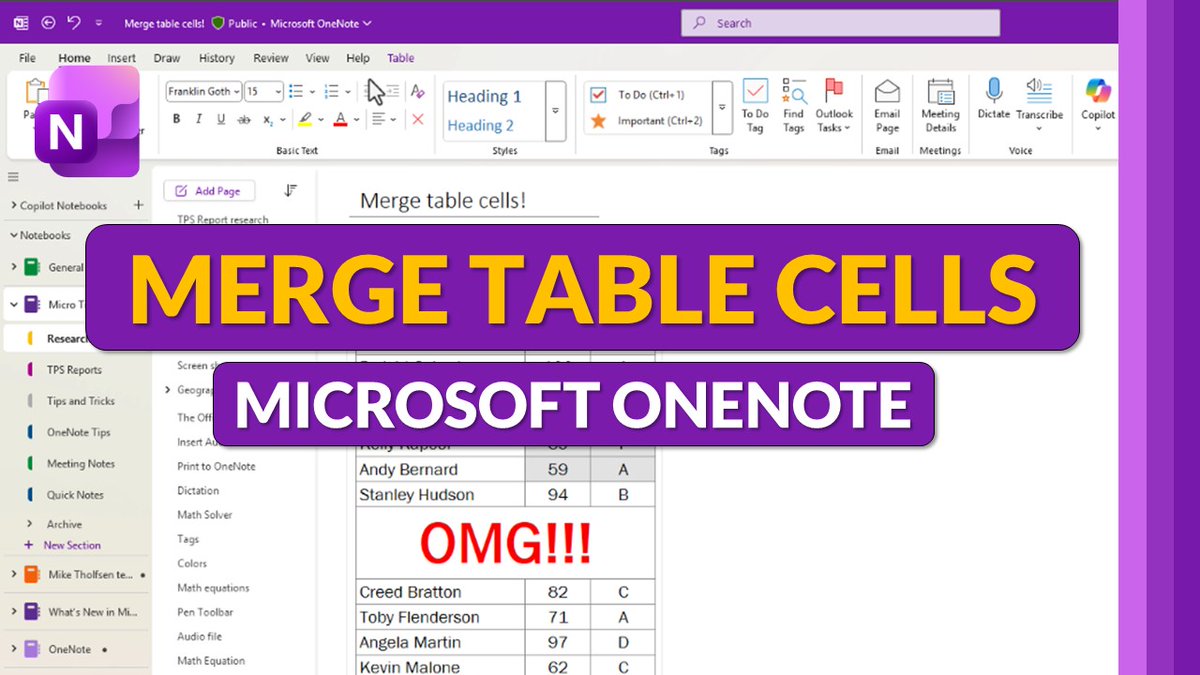Click the Undo icon in the title bar
The height and width of the screenshot is (675, 1200).
coord(73,22)
